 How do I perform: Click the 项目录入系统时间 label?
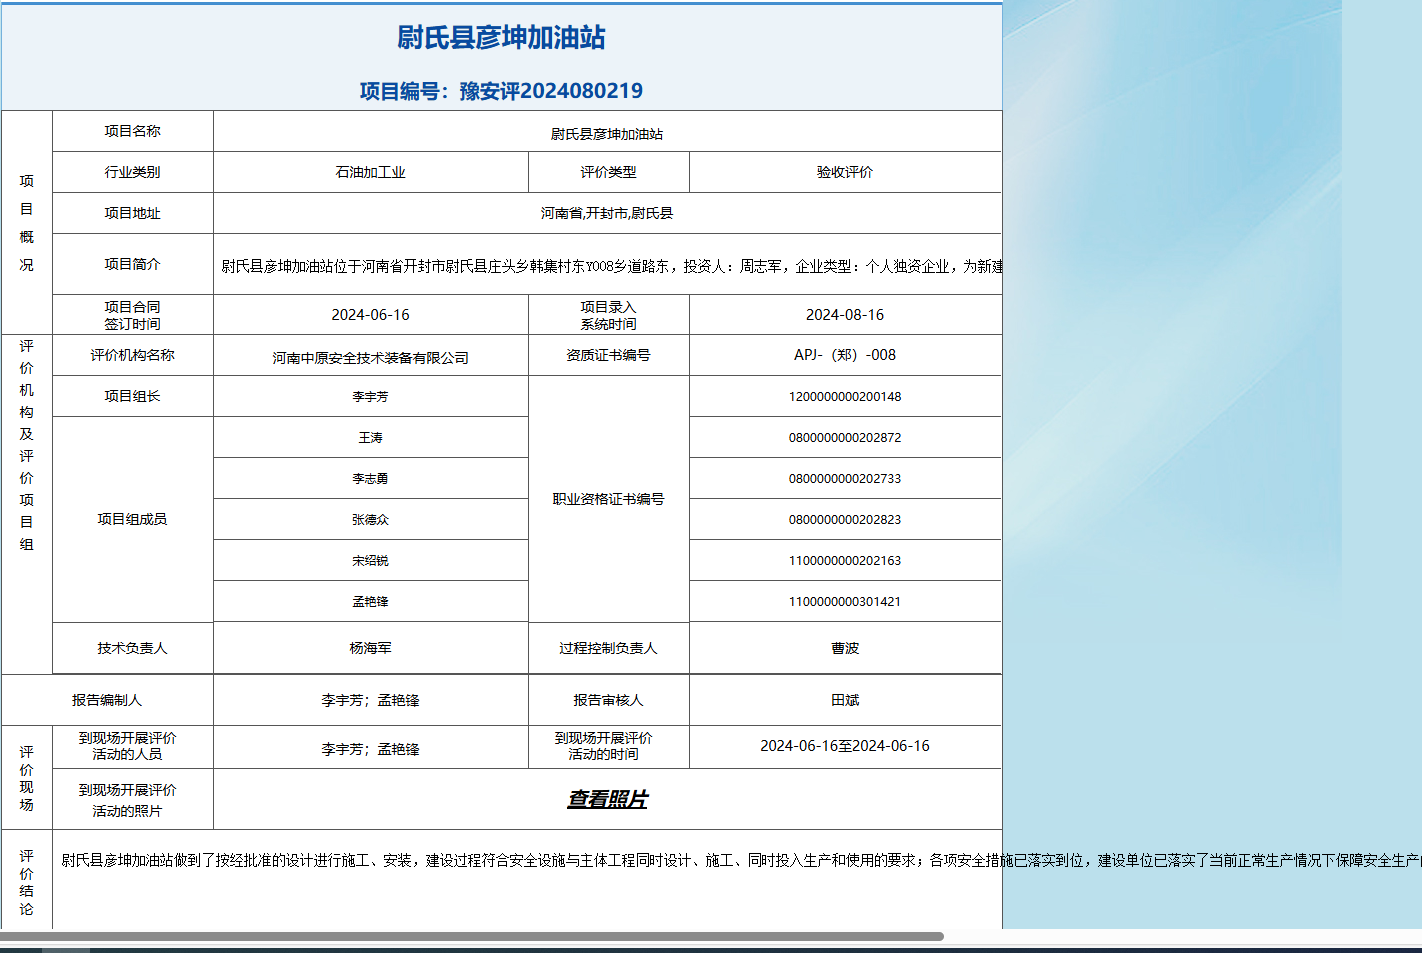pyautogui.click(x=608, y=315)
